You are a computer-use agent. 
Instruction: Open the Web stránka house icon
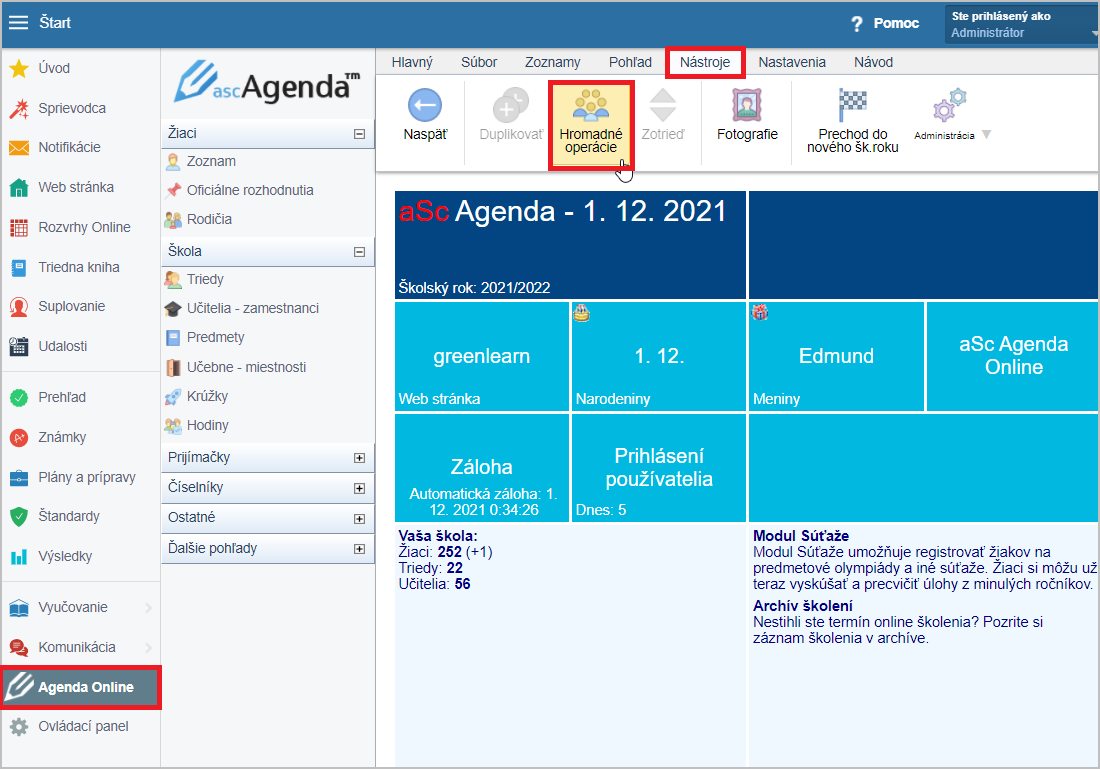point(19,187)
